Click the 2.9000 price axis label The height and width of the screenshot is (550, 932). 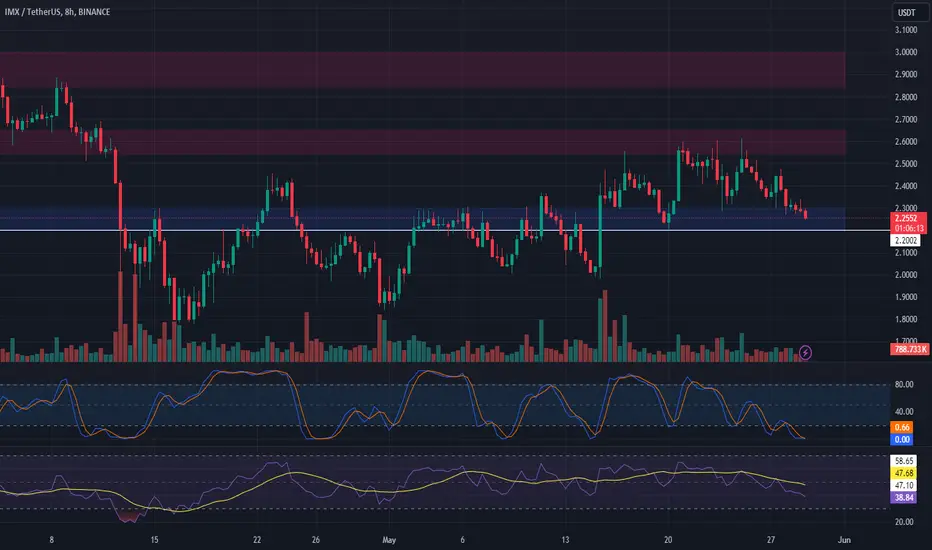click(x=906, y=74)
